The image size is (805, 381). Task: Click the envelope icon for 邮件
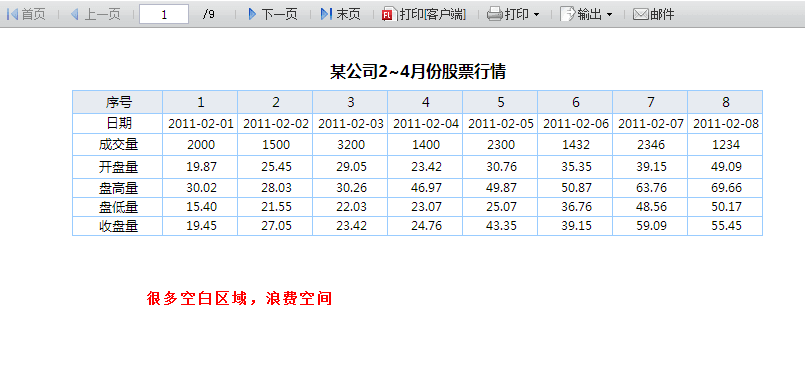[641, 14]
